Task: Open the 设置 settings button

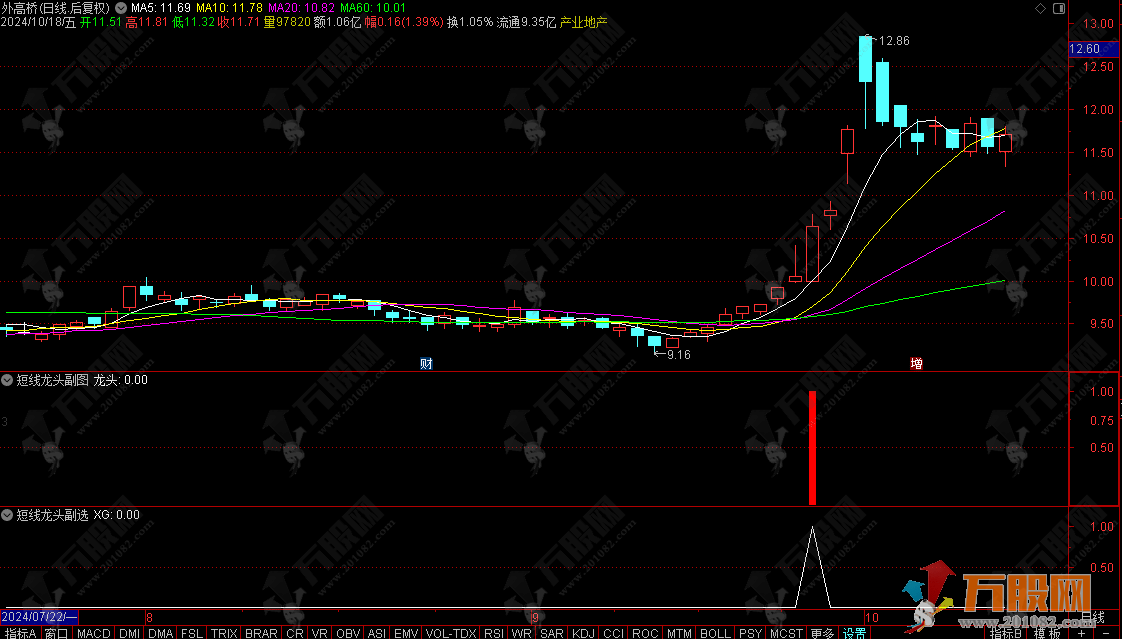Action: [x=854, y=633]
